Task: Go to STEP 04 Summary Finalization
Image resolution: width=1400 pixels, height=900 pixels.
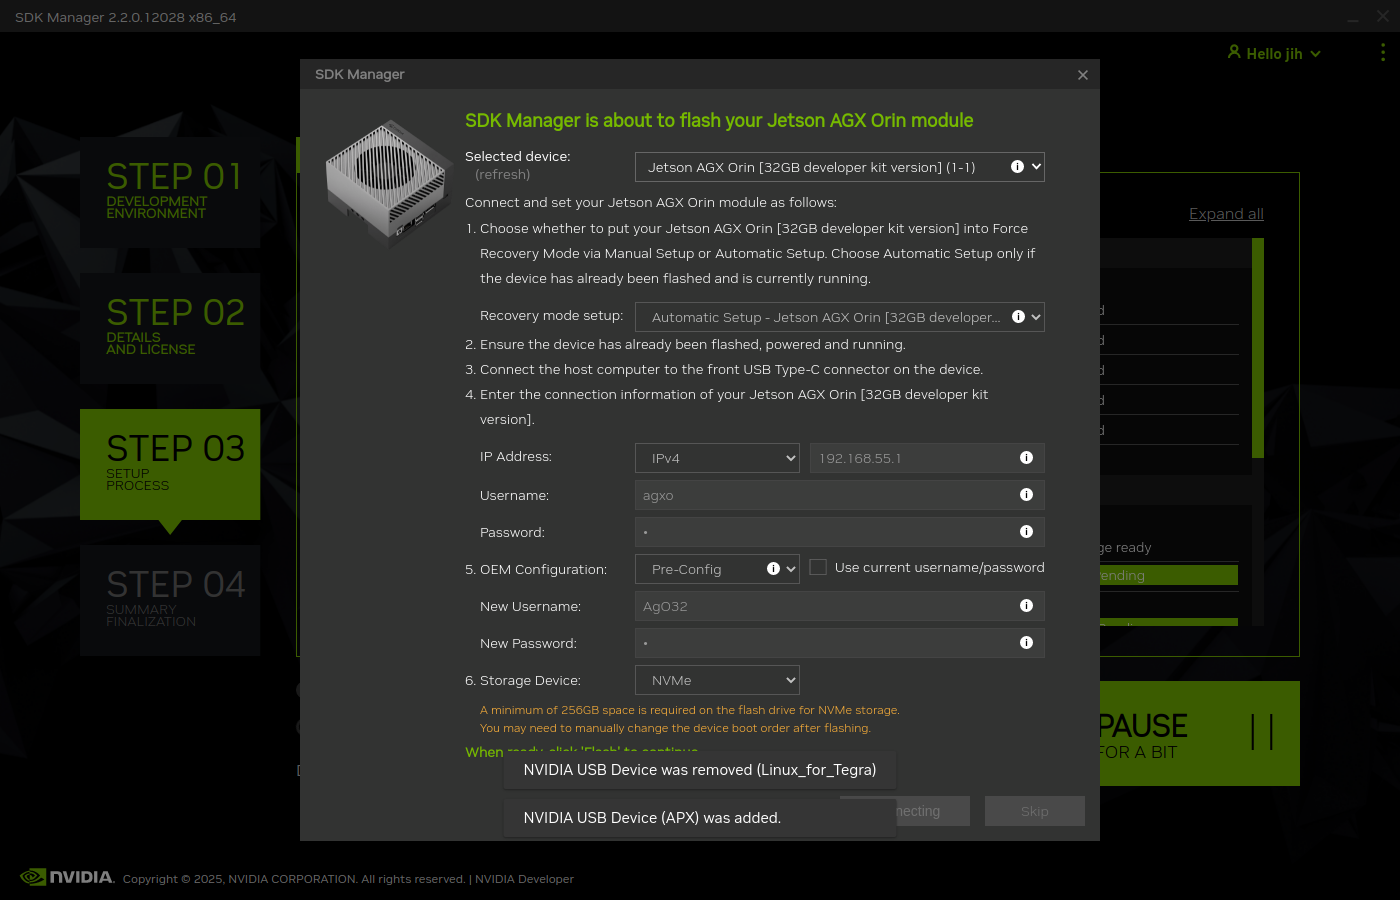Action: [170, 600]
